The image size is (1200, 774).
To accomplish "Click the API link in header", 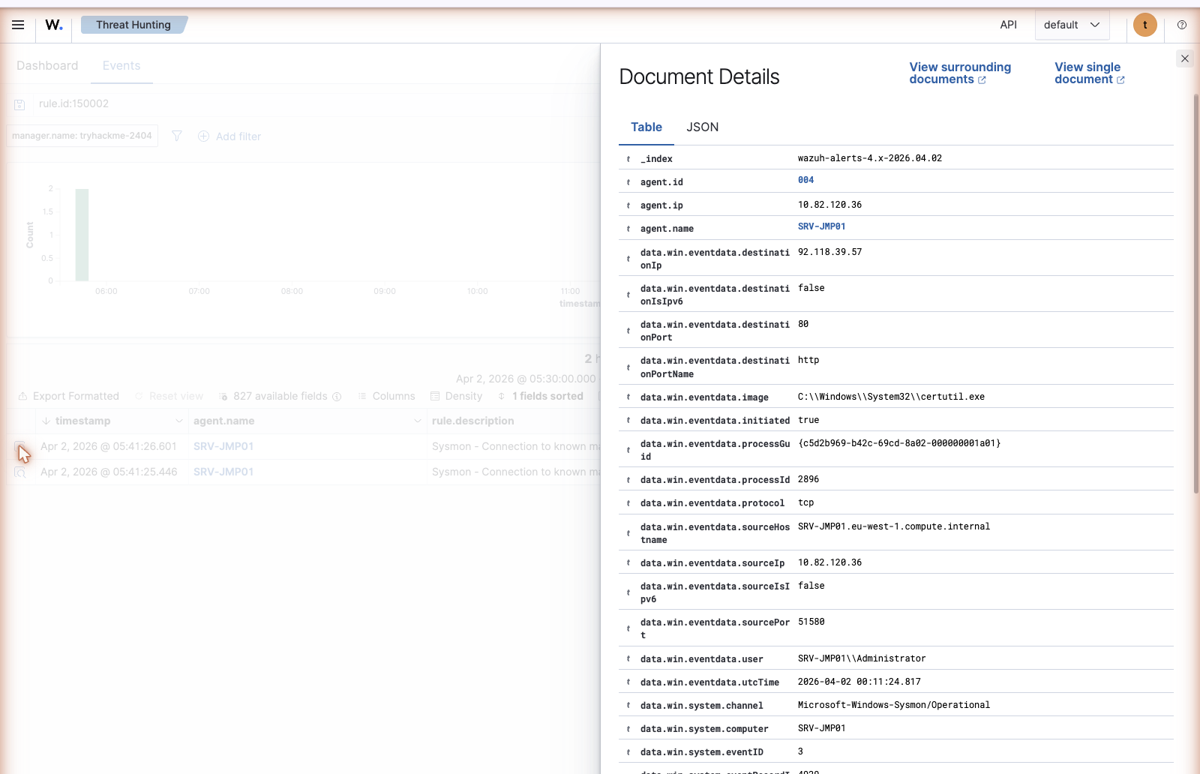I will point(1008,25).
